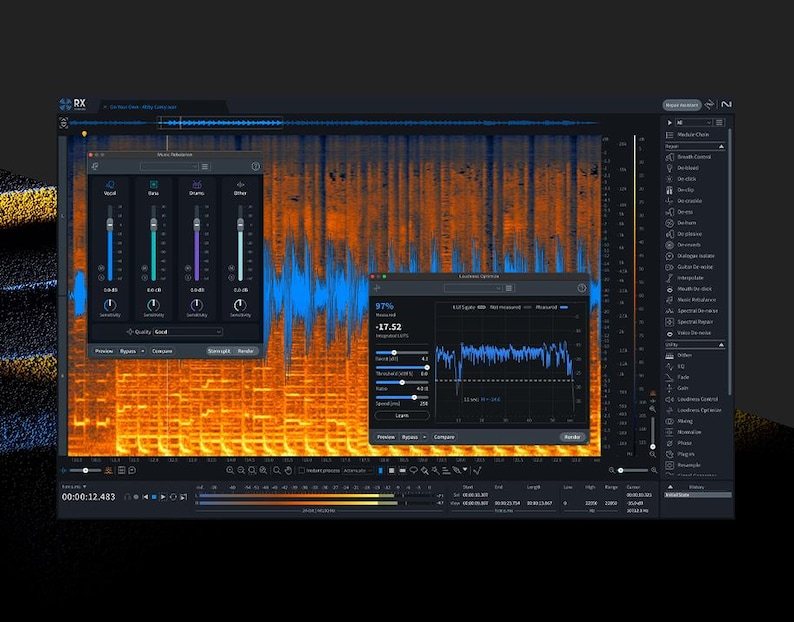Click Learn in Loudness Optimize
This screenshot has height=622, width=794.
(x=402, y=415)
